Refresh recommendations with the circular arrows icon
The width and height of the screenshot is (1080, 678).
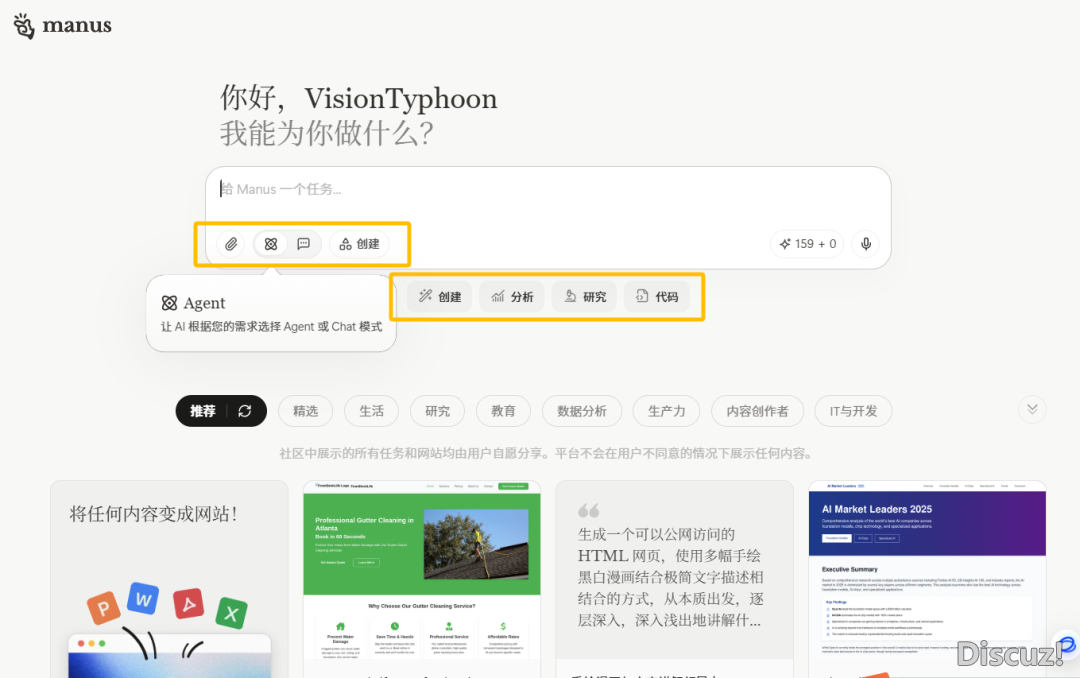[x=245, y=411]
